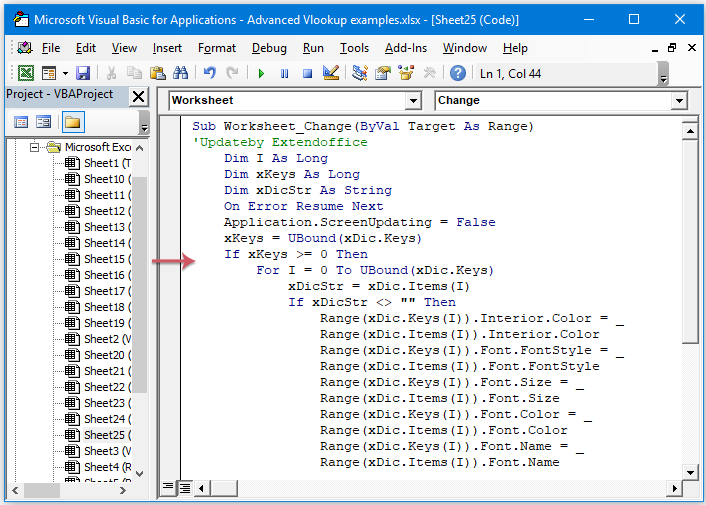Click the View Microsoft Excel icon

(25, 73)
